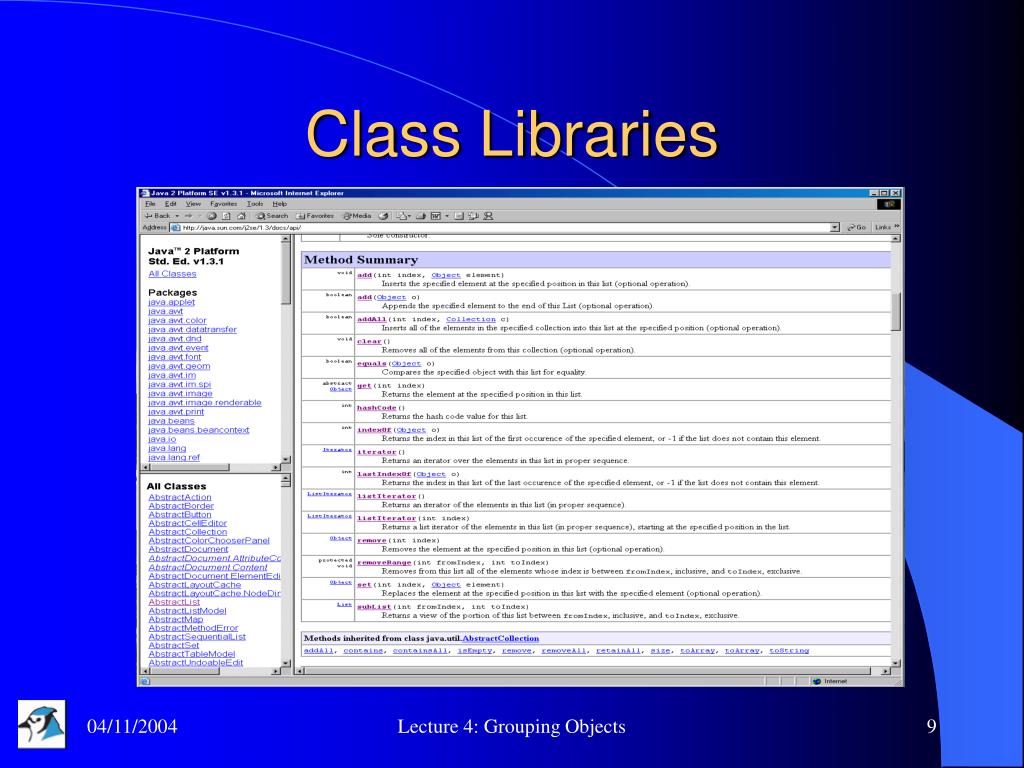Open the java.io package link
Viewport: 1024px width, 768px height.
pyautogui.click(x=162, y=440)
